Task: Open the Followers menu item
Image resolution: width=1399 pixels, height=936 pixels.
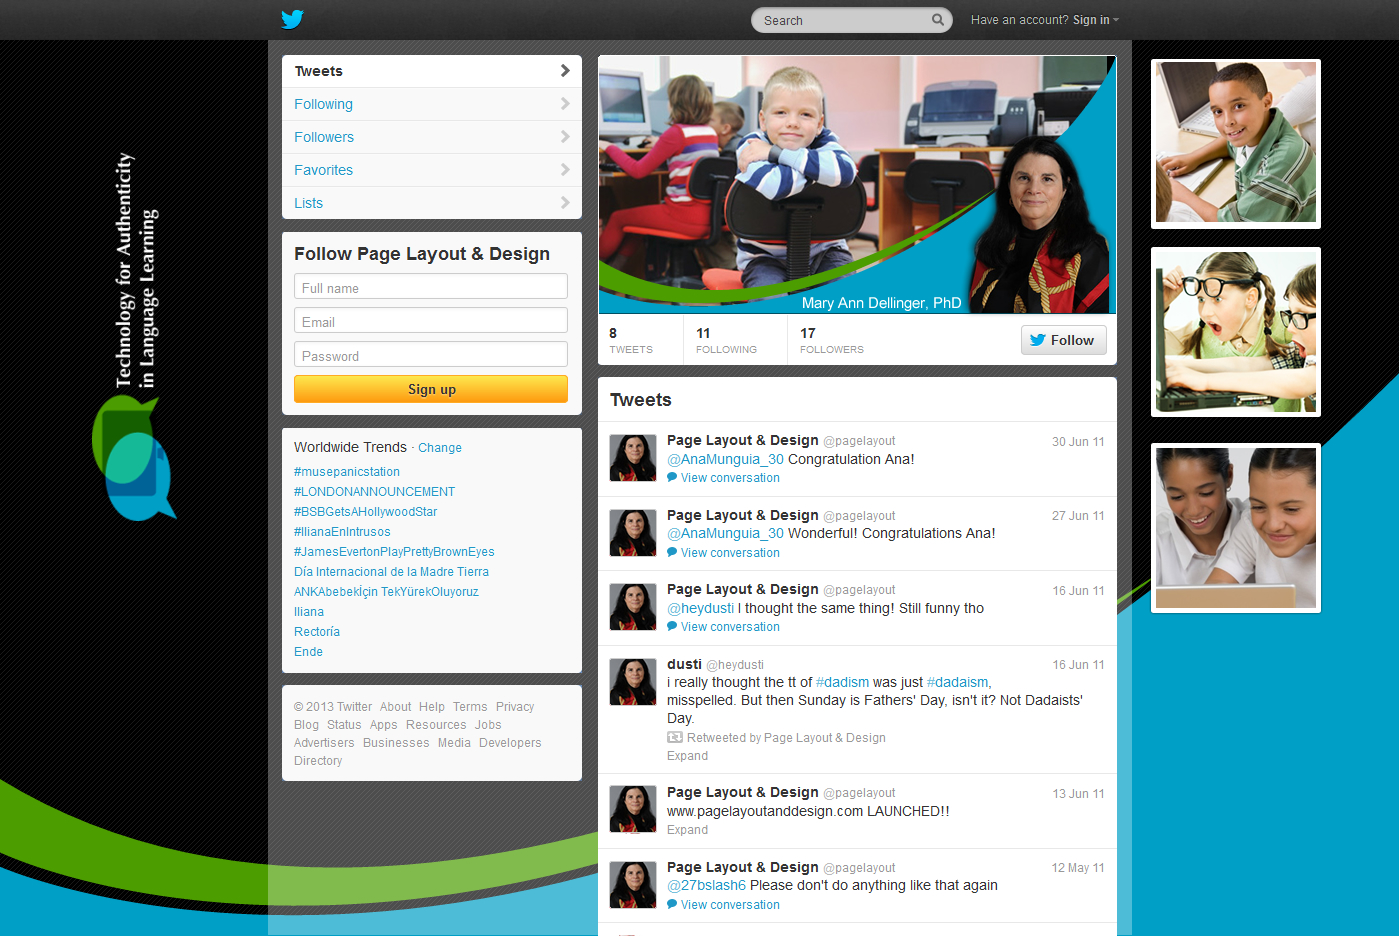Action: 324,137
